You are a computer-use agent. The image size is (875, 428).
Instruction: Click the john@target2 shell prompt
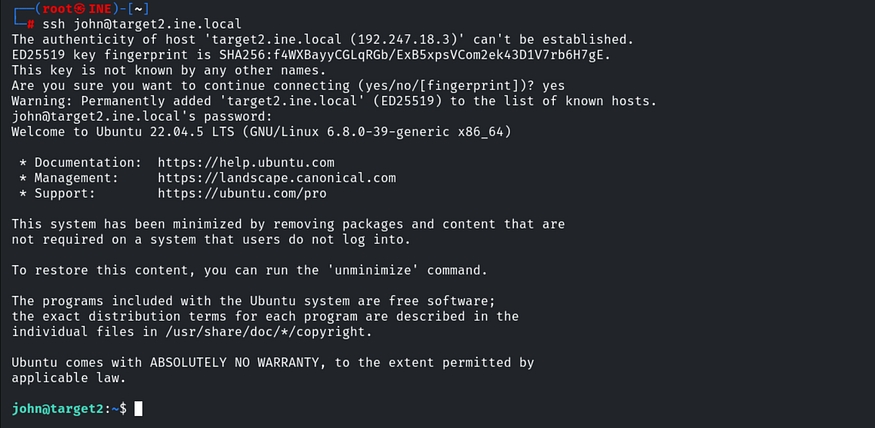[x=64, y=408]
